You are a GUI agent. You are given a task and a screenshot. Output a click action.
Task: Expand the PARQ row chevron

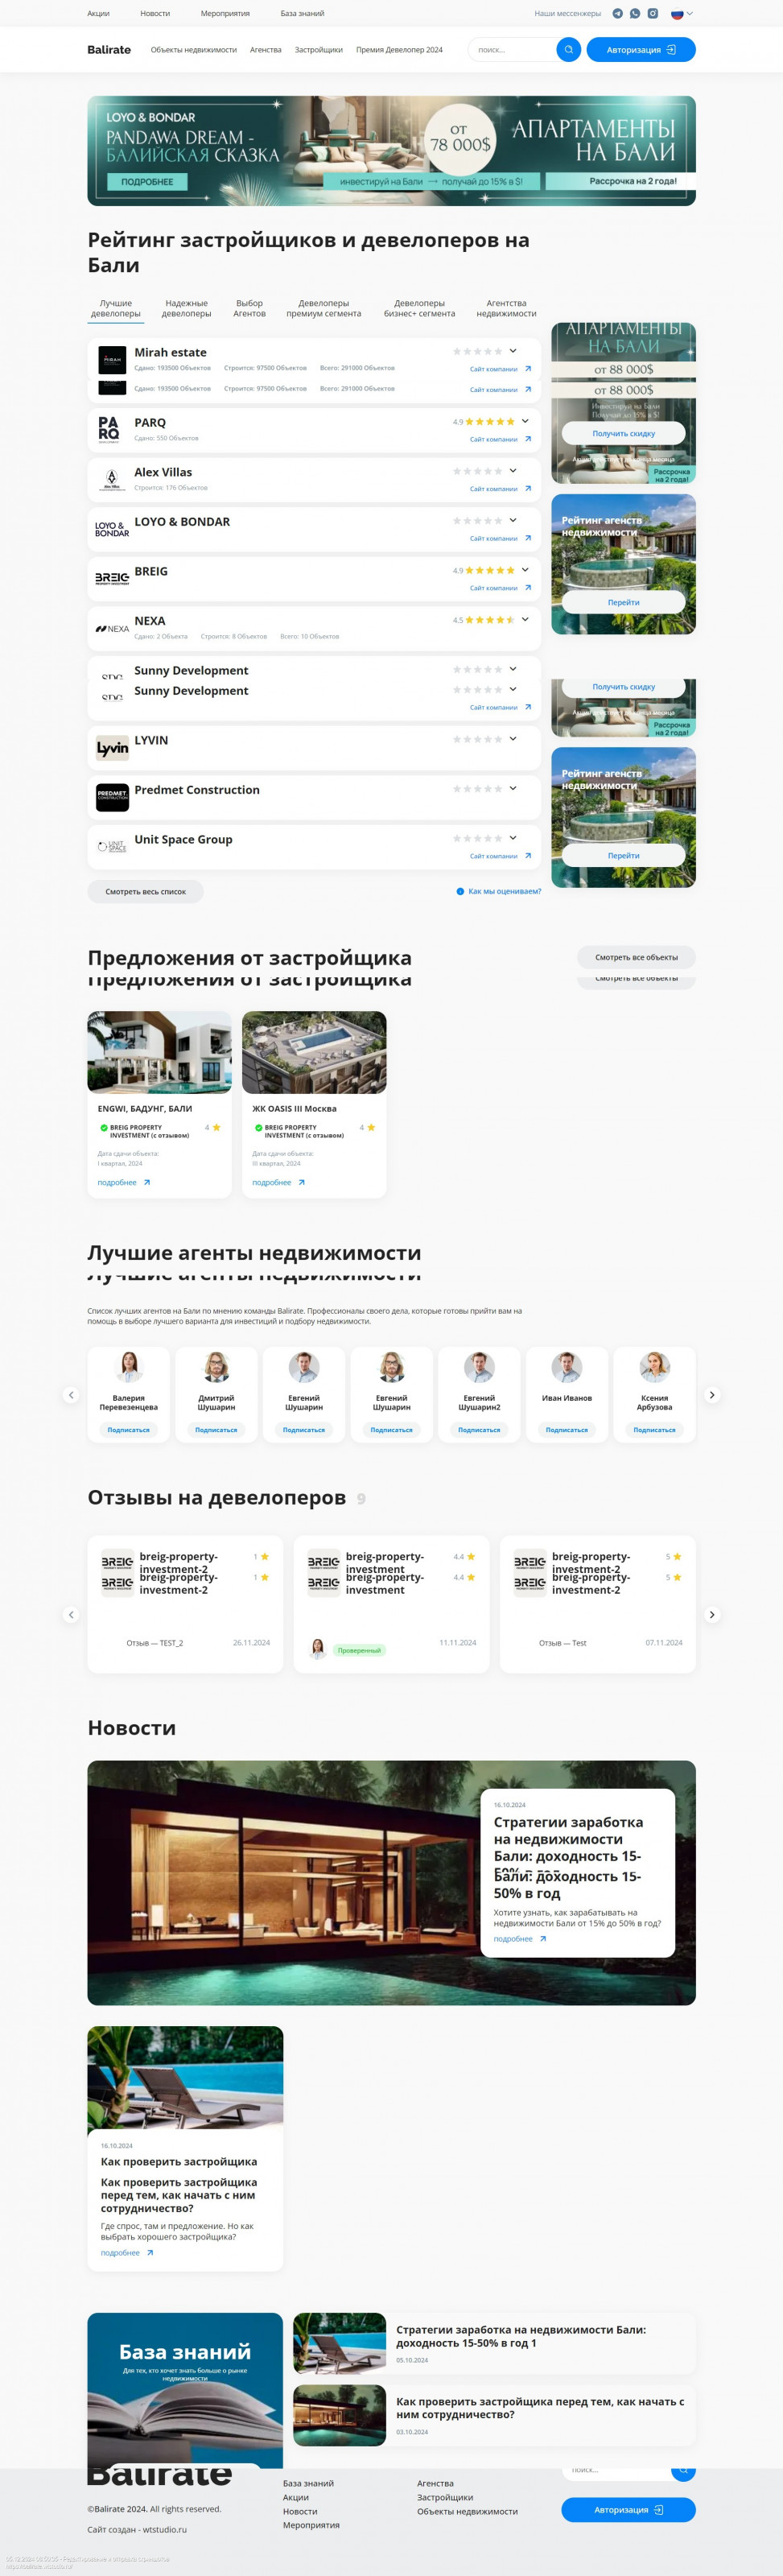(x=525, y=421)
